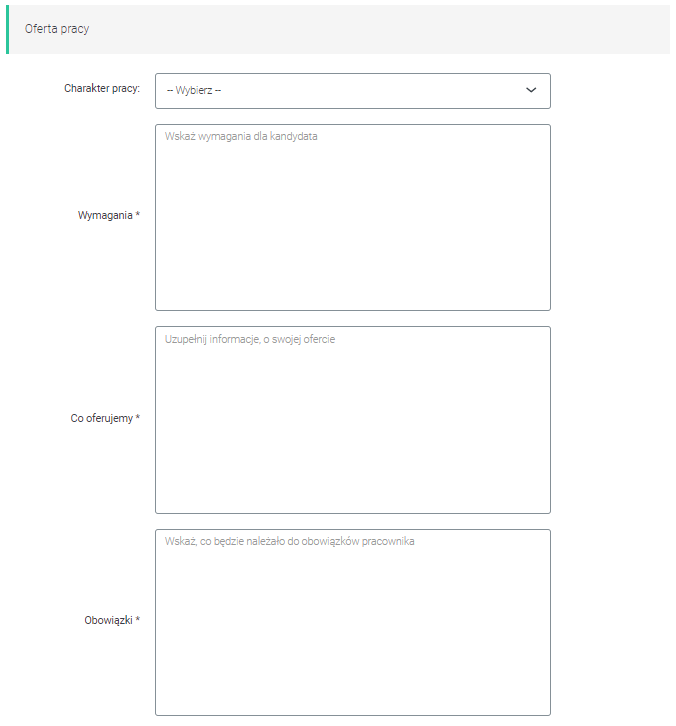Click the 'Charakter pracy:' label
Screen dimensions: 676x726
pos(102,88)
